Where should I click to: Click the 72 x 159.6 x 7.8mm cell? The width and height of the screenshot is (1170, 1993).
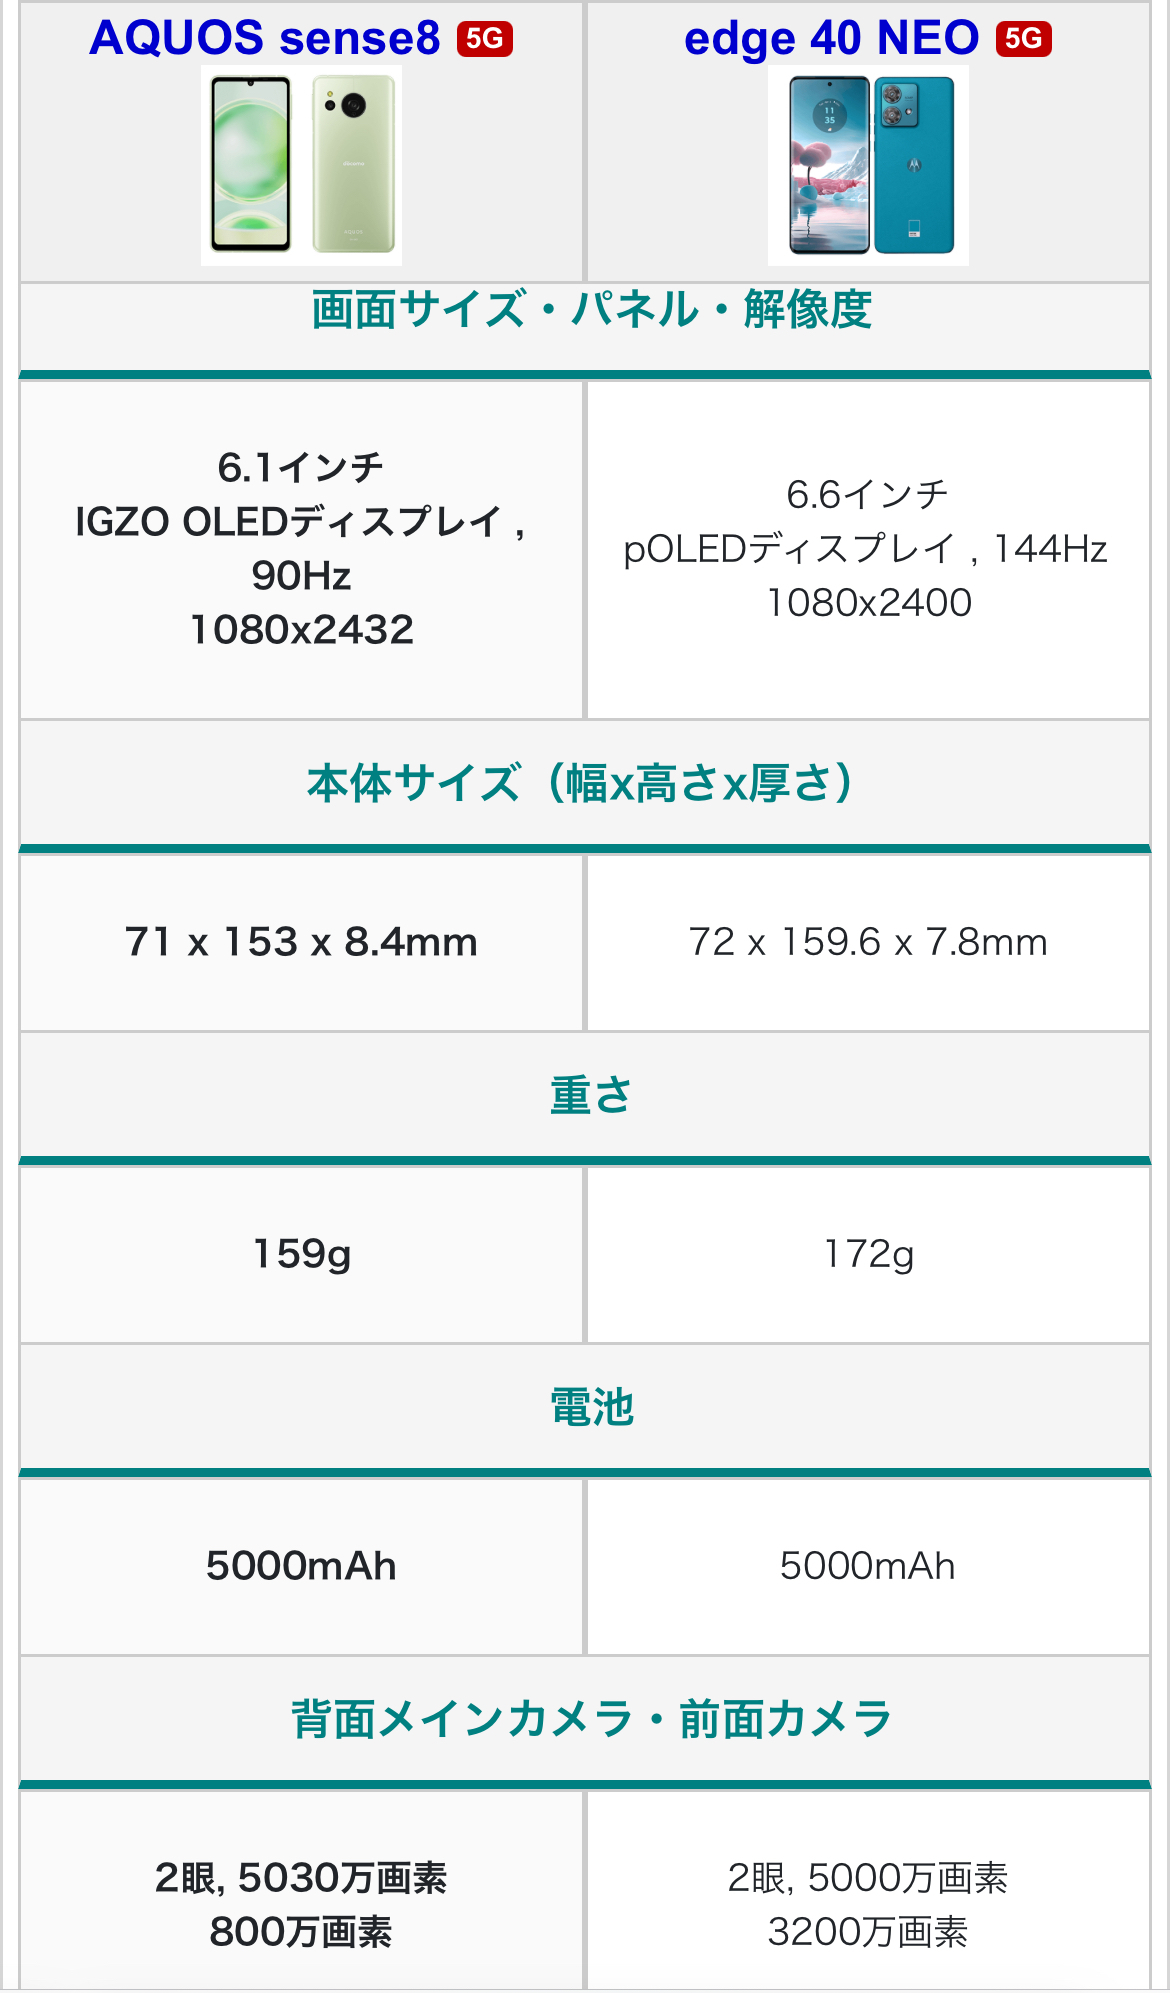point(867,942)
